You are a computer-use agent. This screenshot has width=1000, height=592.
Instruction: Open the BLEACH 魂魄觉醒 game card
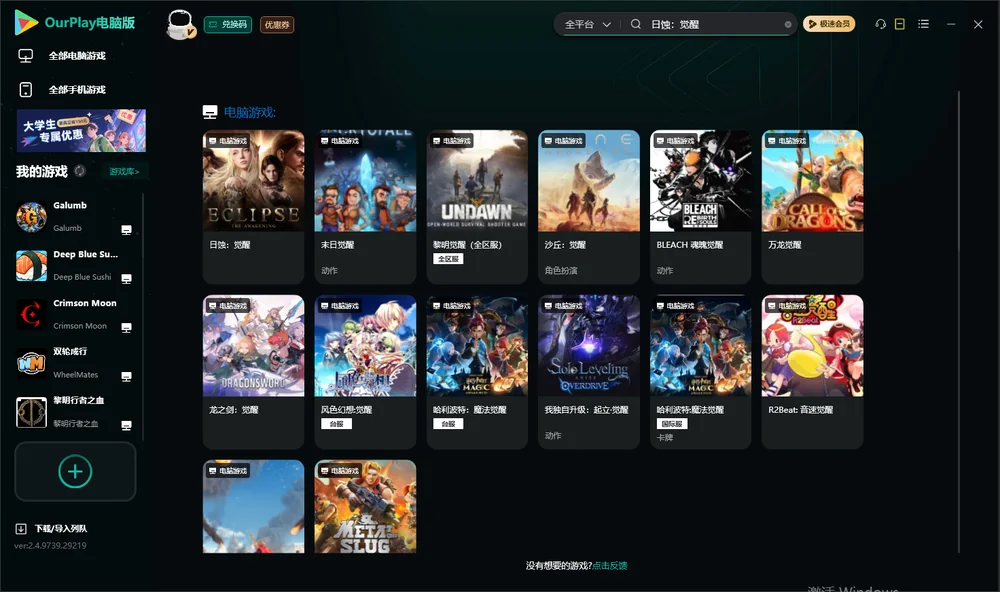pyautogui.click(x=701, y=207)
